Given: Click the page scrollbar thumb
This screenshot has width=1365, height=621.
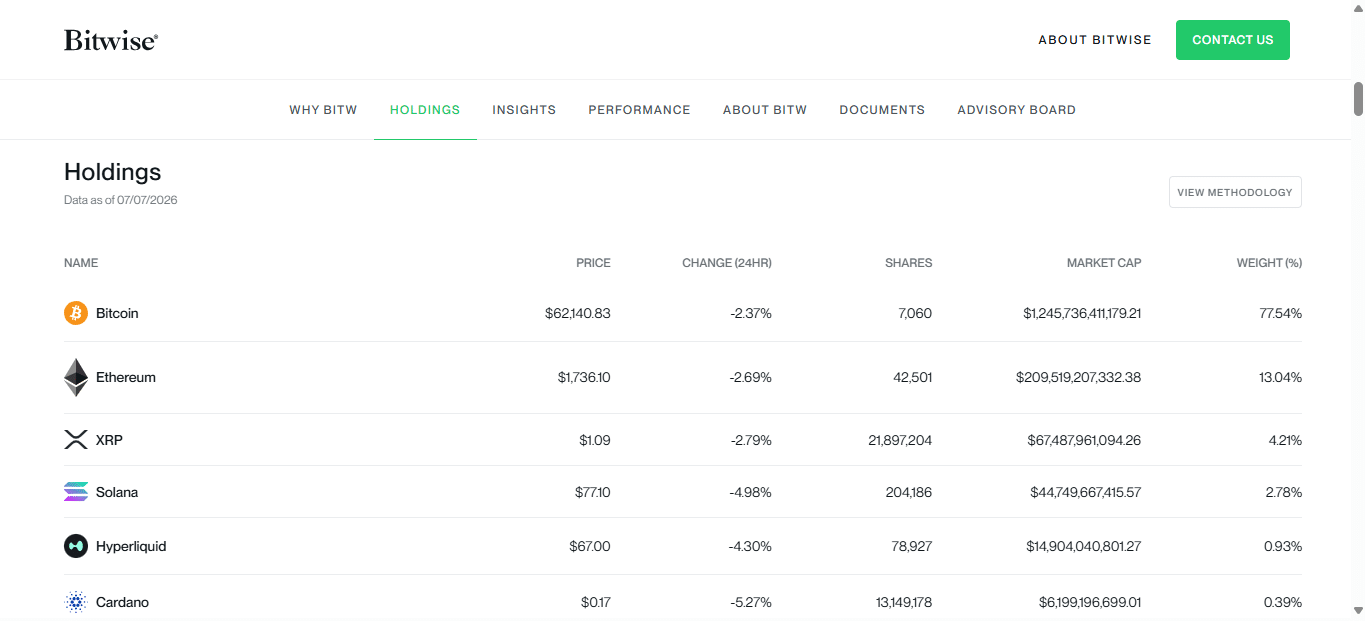Looking at the screenshot, I should (x=1358, y=98).
